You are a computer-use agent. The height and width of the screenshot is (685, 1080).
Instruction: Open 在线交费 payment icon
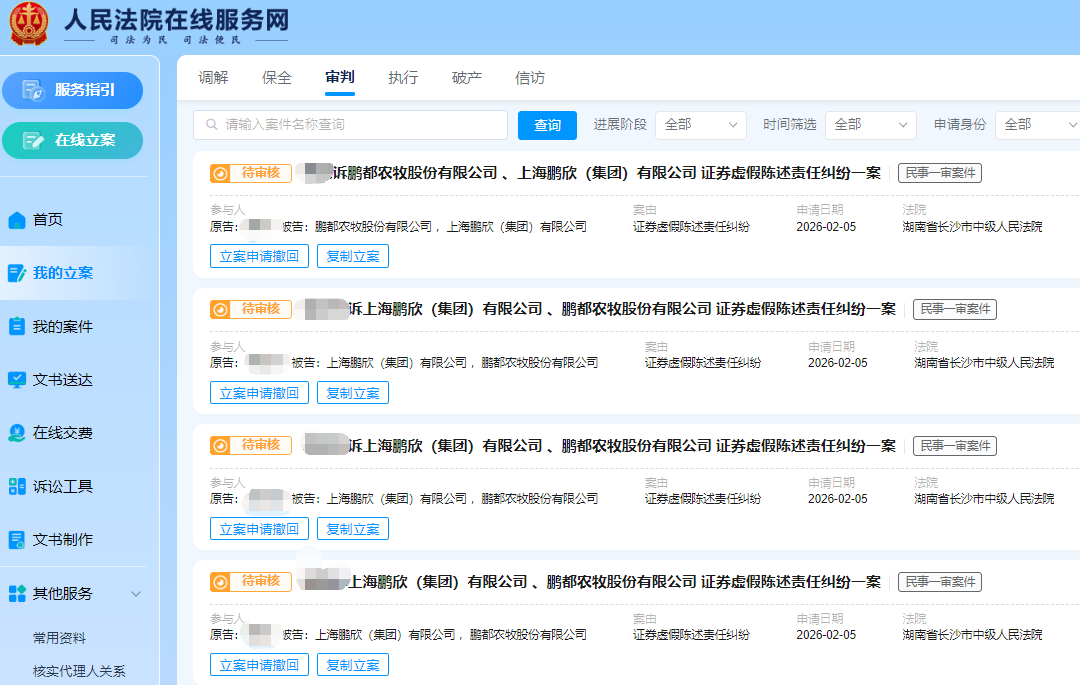pyautogui.click(x=17, y=433)
